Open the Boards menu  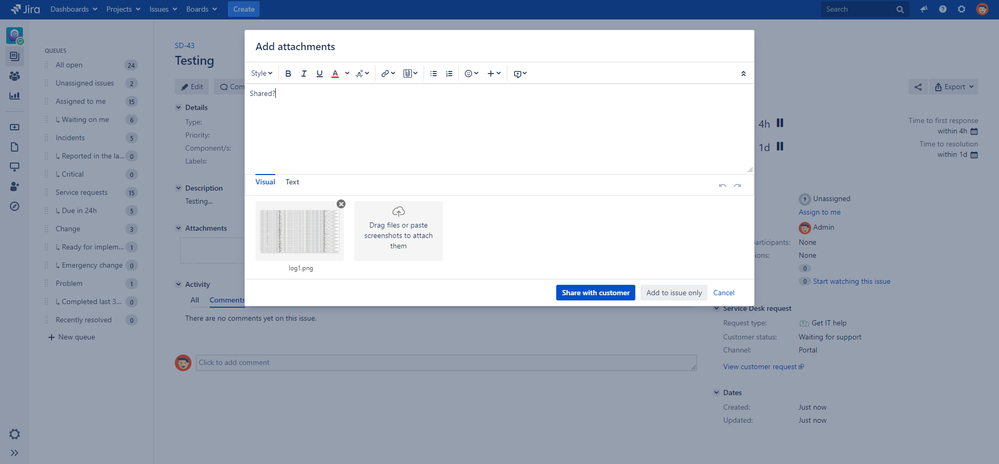(x=201, y=10)
